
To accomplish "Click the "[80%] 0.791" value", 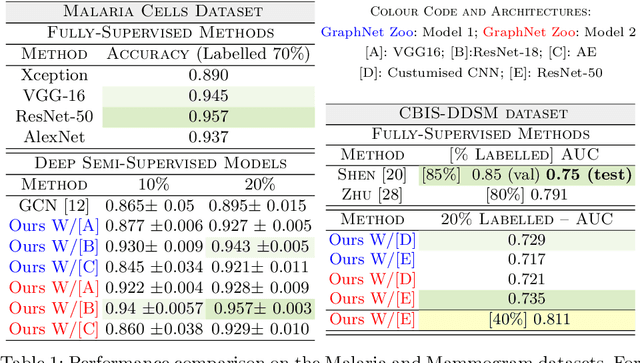I will pyautogui.click(x=527, y=194).
